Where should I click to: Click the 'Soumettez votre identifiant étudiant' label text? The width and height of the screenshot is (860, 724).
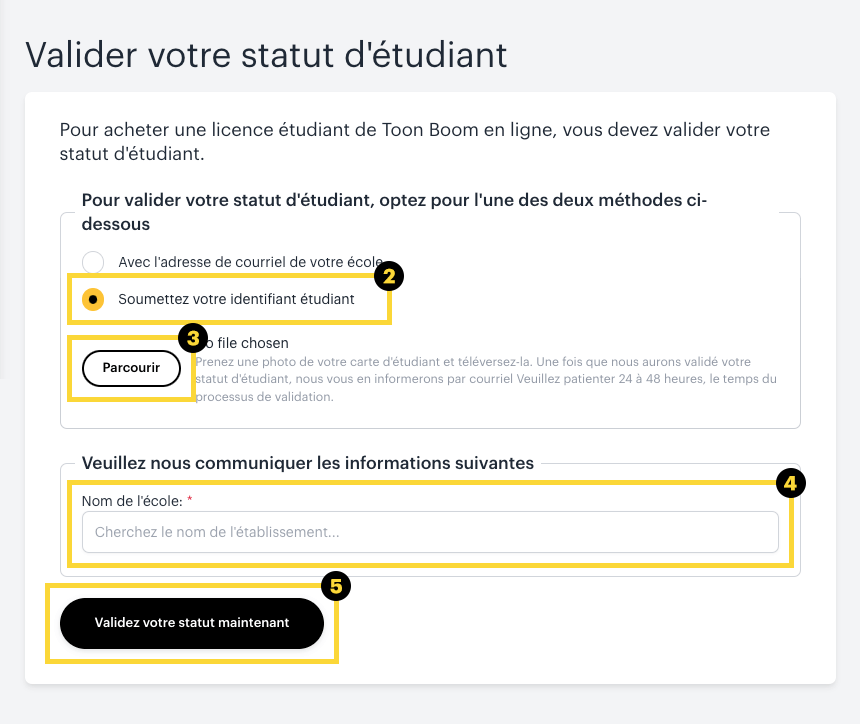click(x=236, y=298)
